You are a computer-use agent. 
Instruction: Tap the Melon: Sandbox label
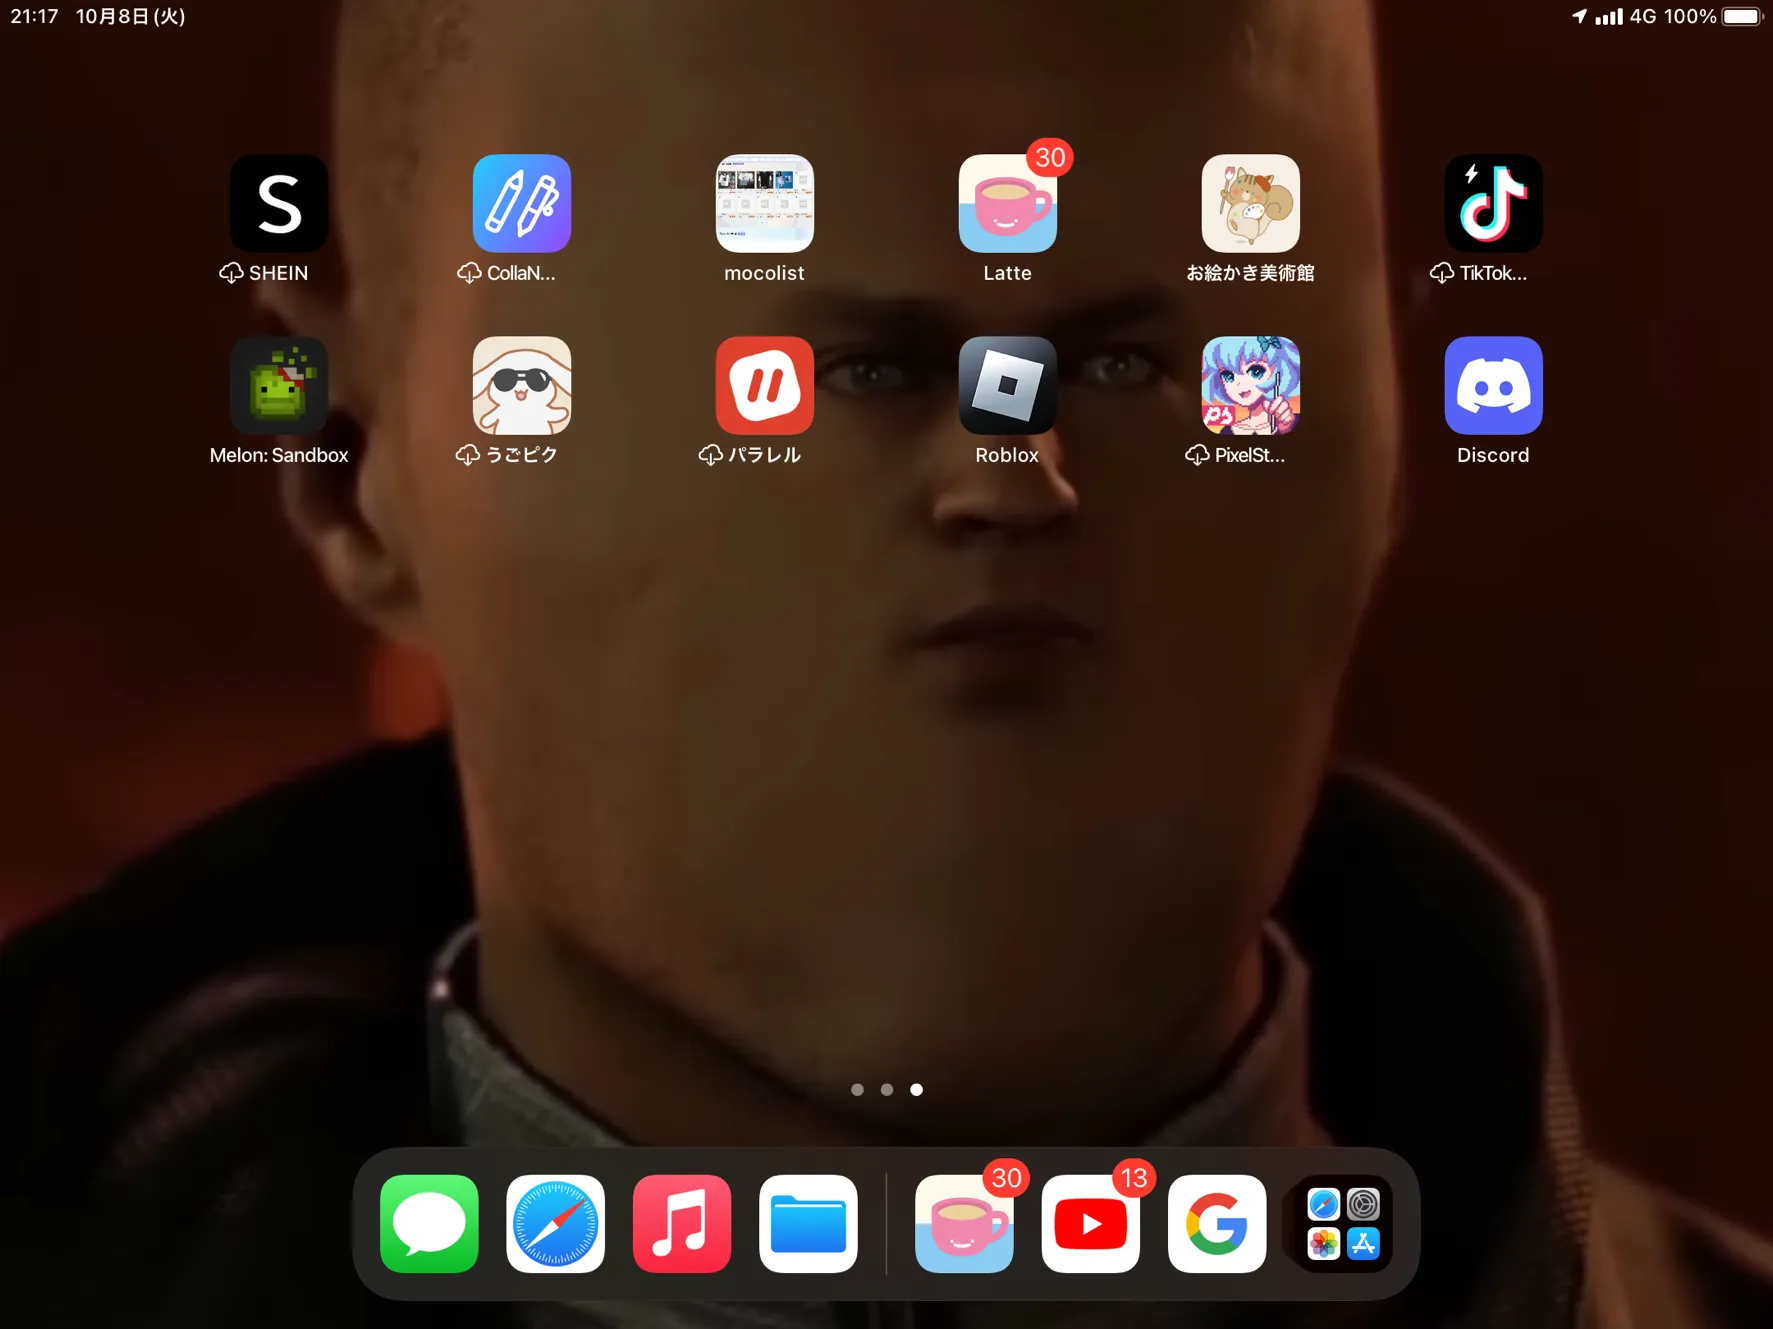[x=279, y=455]
